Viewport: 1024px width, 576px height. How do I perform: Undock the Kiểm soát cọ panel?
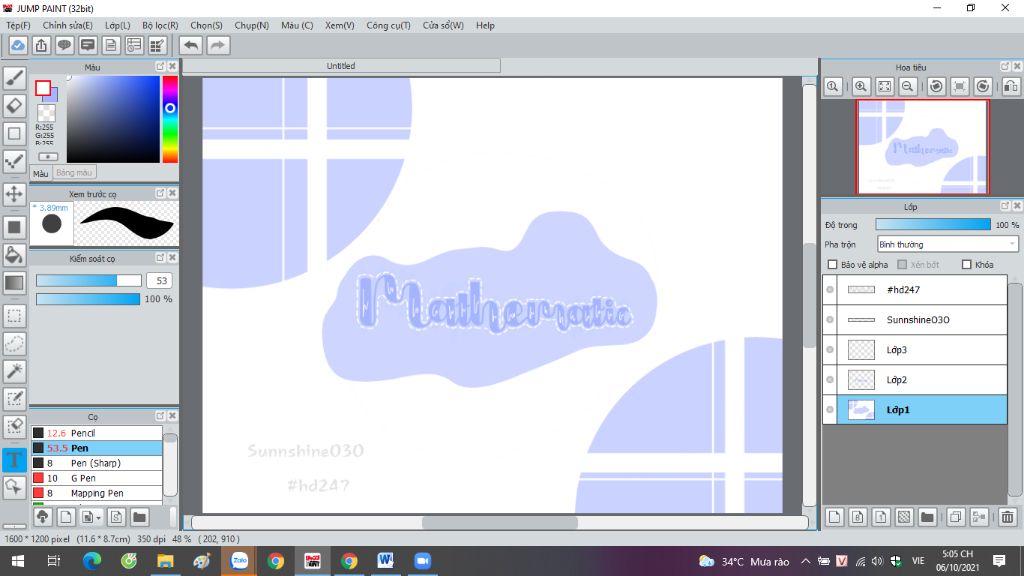click(160, 258)
